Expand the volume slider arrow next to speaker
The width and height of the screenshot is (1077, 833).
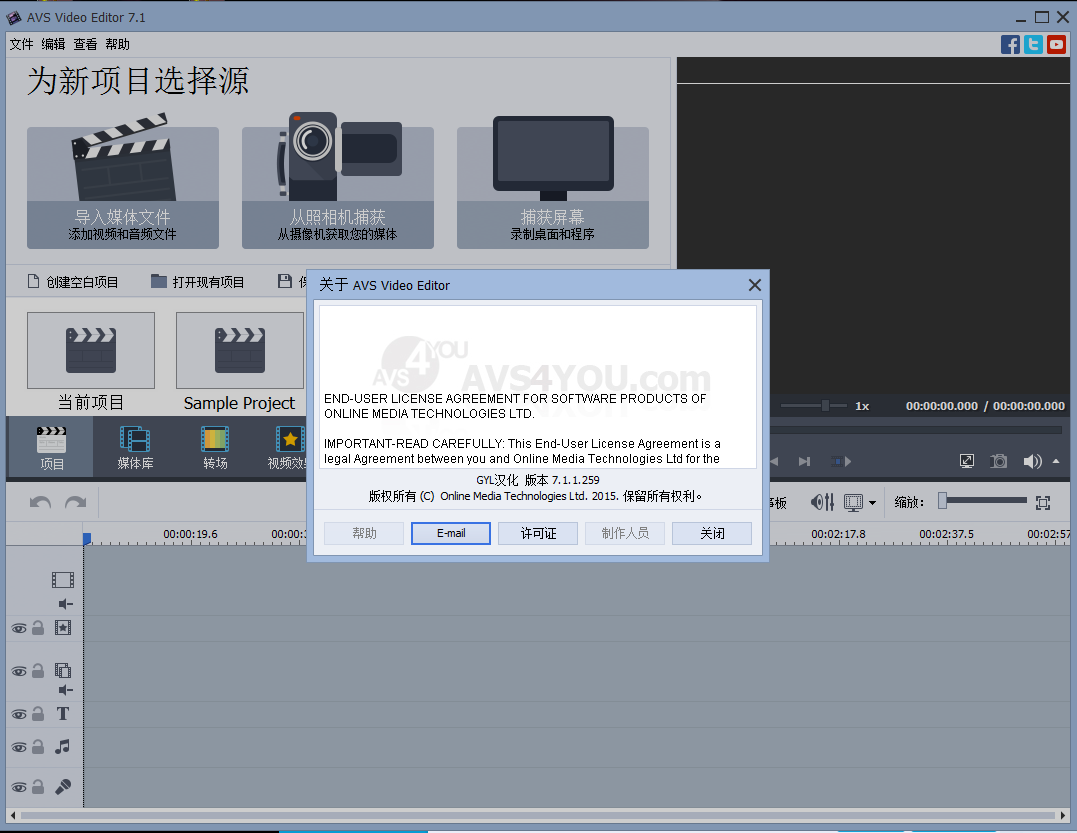[x=1056, y=461]
